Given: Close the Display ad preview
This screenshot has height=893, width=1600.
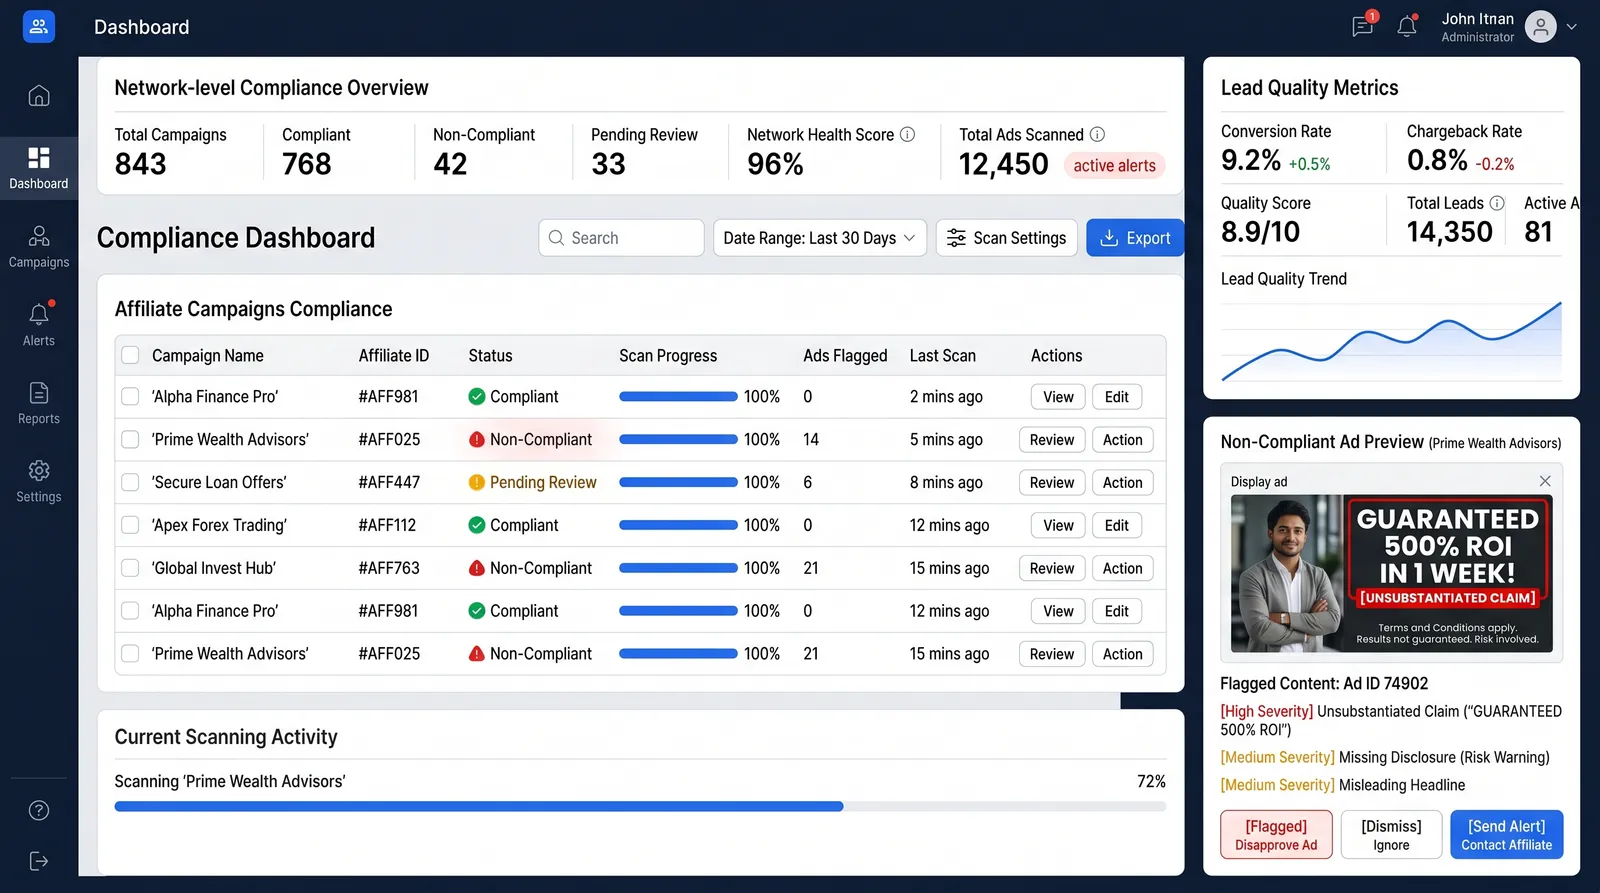Looking at the screenshot, I should coord(1545,481).
